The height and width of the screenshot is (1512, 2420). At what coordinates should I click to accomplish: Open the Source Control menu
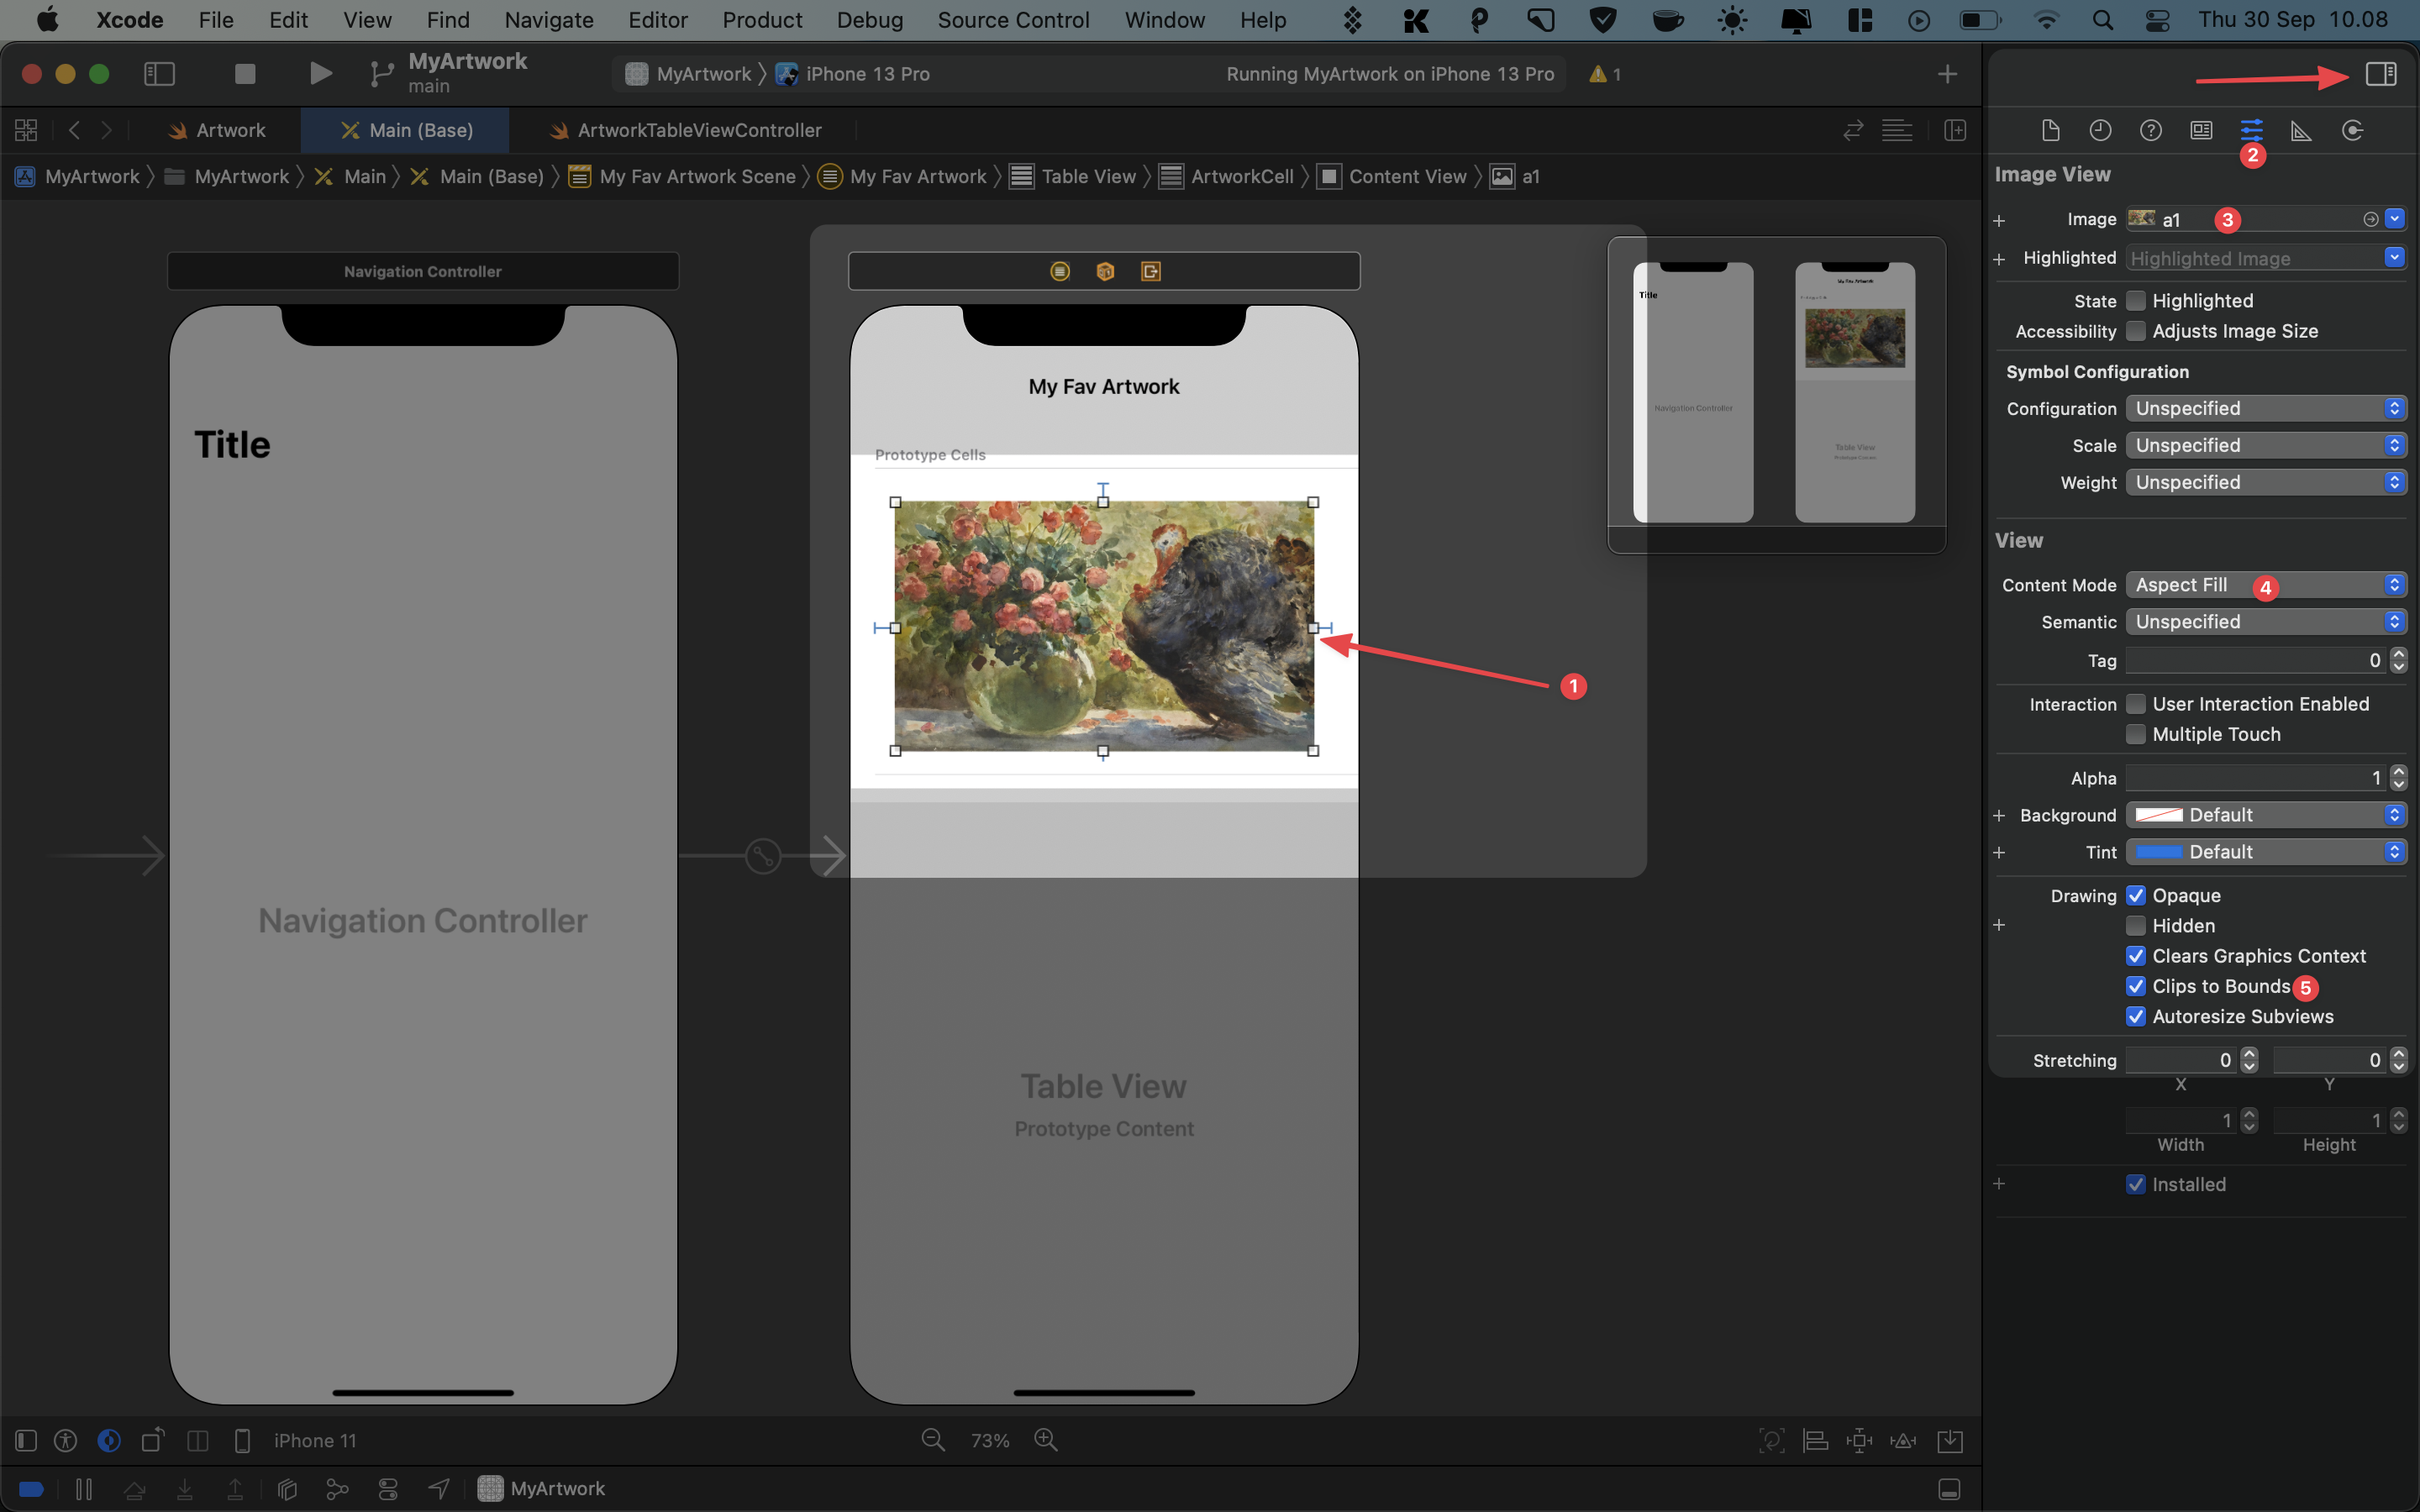[x=1013, y=20]
